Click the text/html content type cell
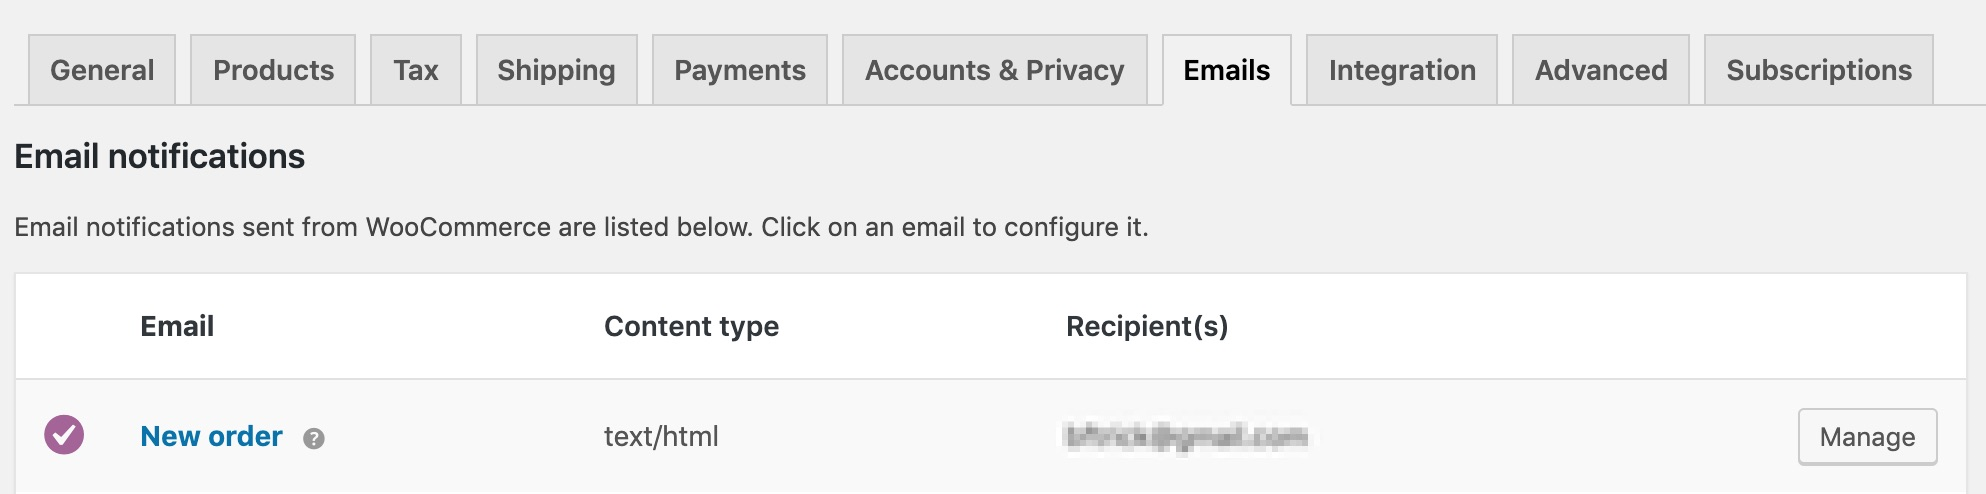The width and height of the screenshot is (1986, 494). [x=661, y=436]
